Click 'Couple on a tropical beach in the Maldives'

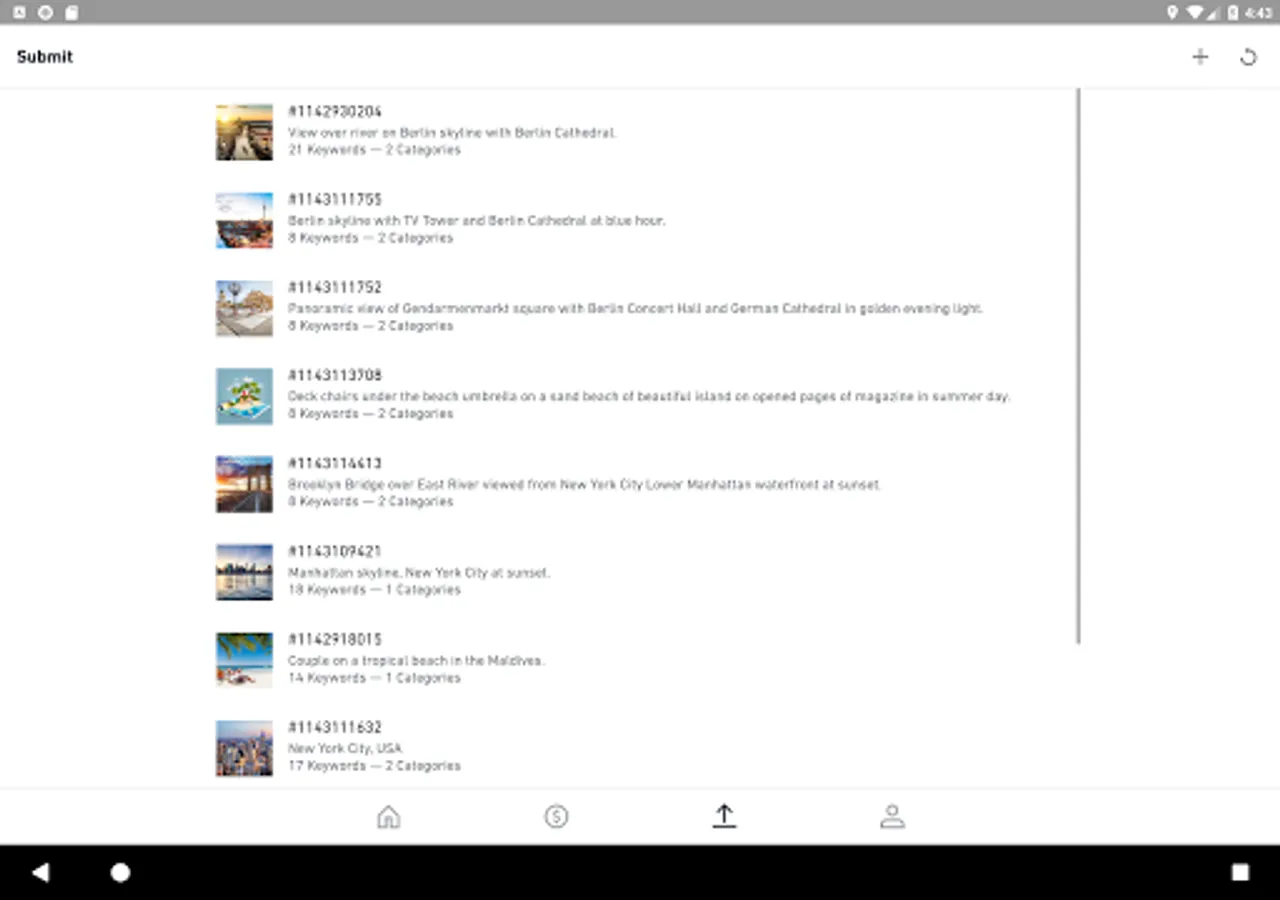tap(416, 661)
